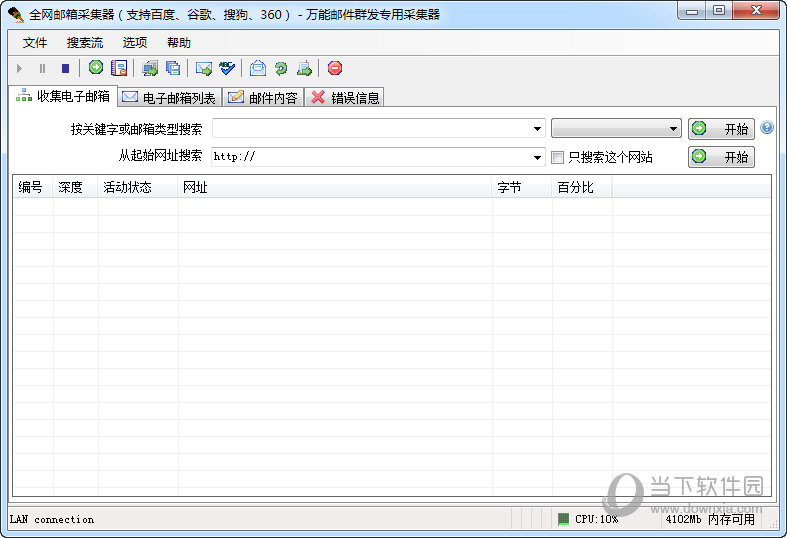Expand the starting URL dropdown arrow
The image size is (787, 538).
538,158
